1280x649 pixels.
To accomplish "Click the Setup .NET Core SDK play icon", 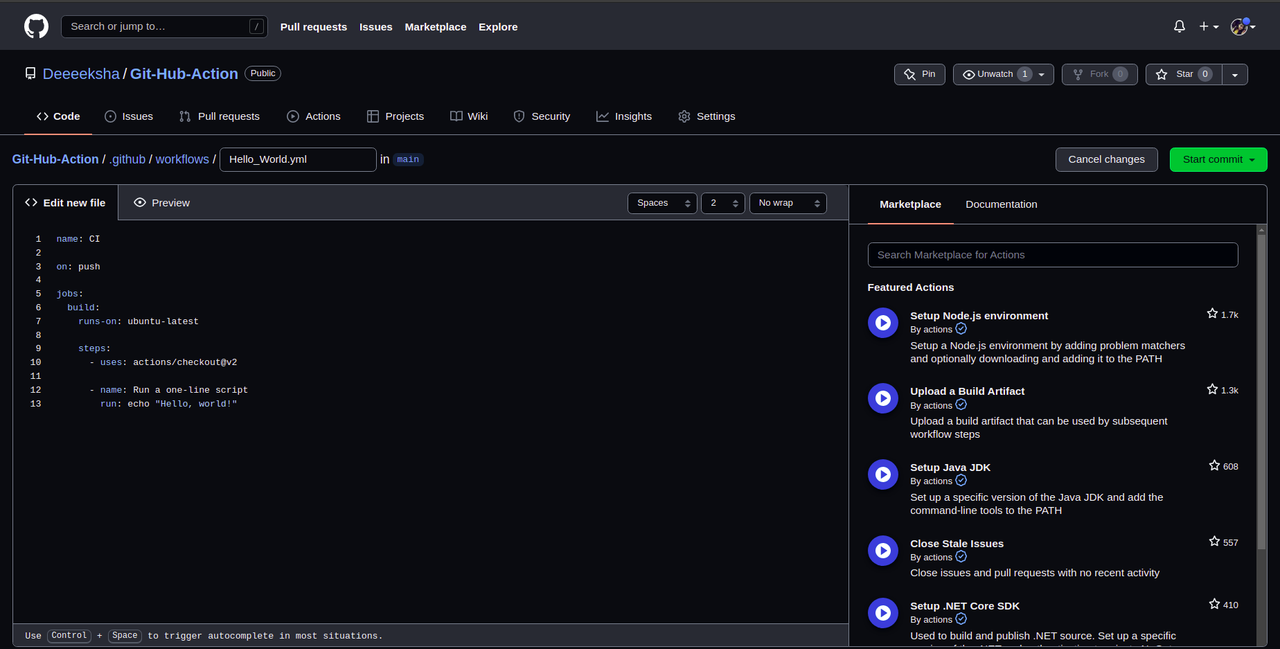I will tap(883, 612).
